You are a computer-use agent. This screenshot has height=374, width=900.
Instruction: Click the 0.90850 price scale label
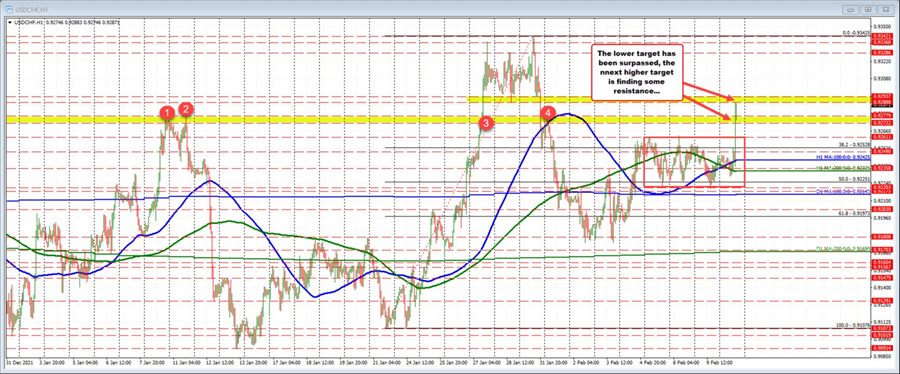tap(881, 356)
